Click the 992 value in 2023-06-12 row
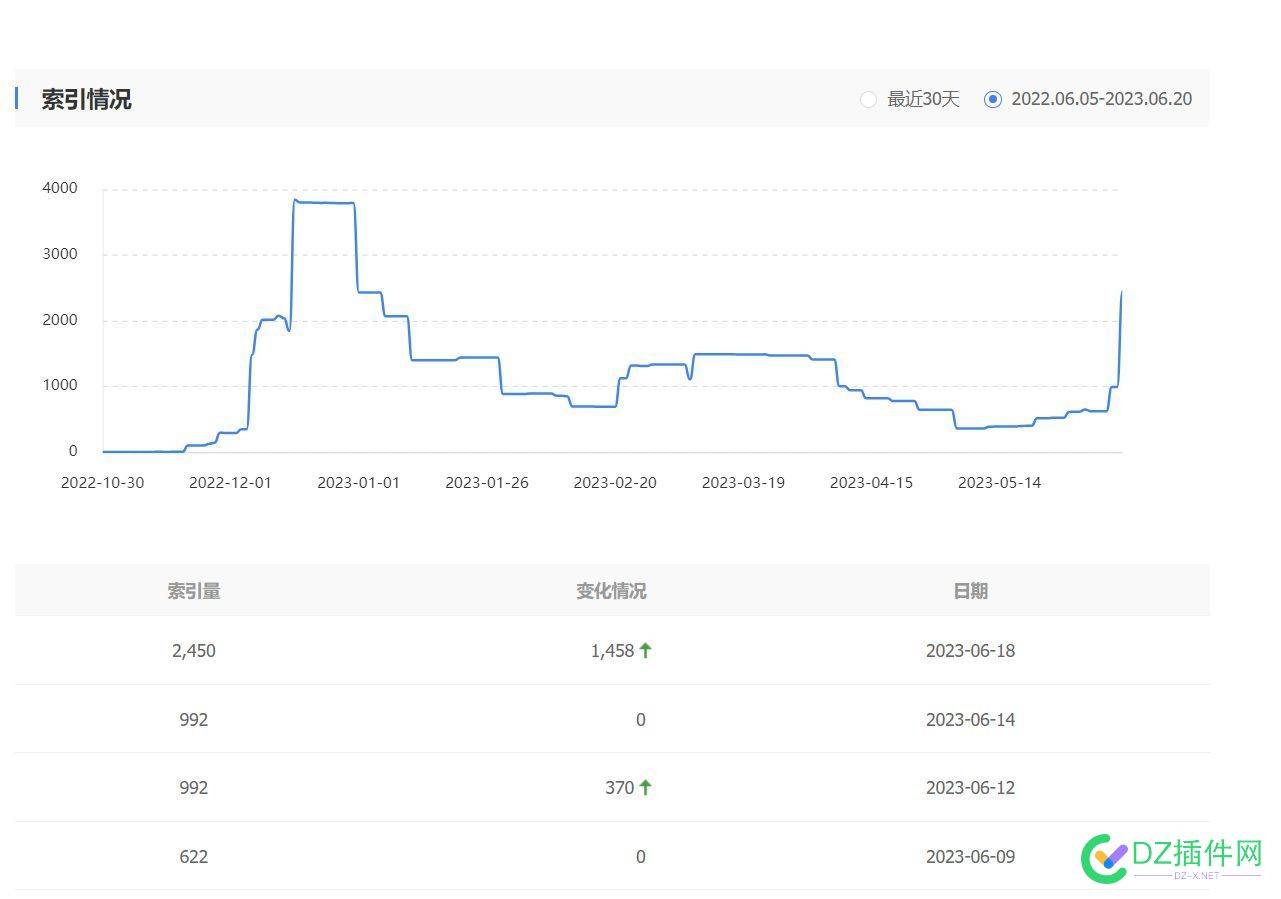The width and height of the screenshot is (1281, 899). [194, 788]
